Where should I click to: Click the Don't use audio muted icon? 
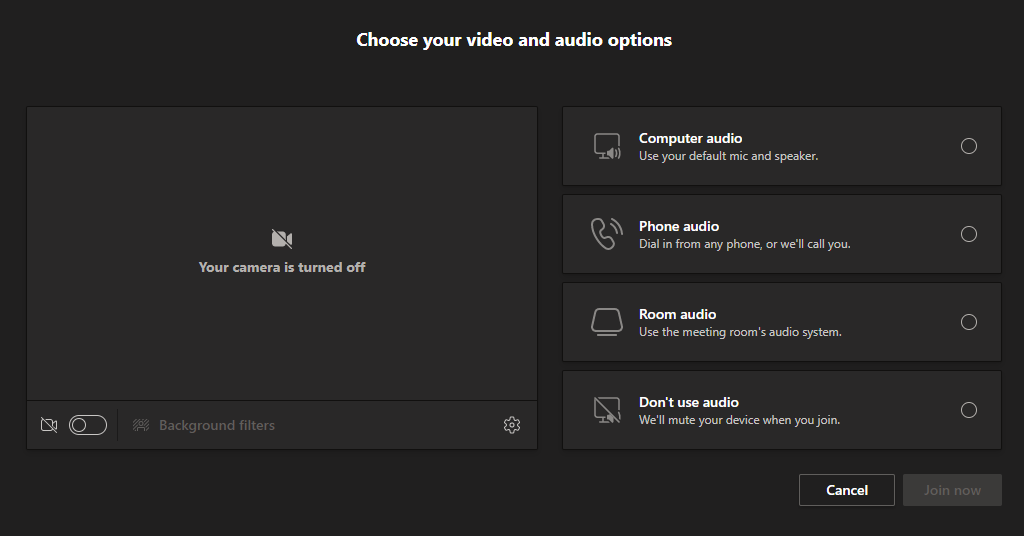pos(607,410)
